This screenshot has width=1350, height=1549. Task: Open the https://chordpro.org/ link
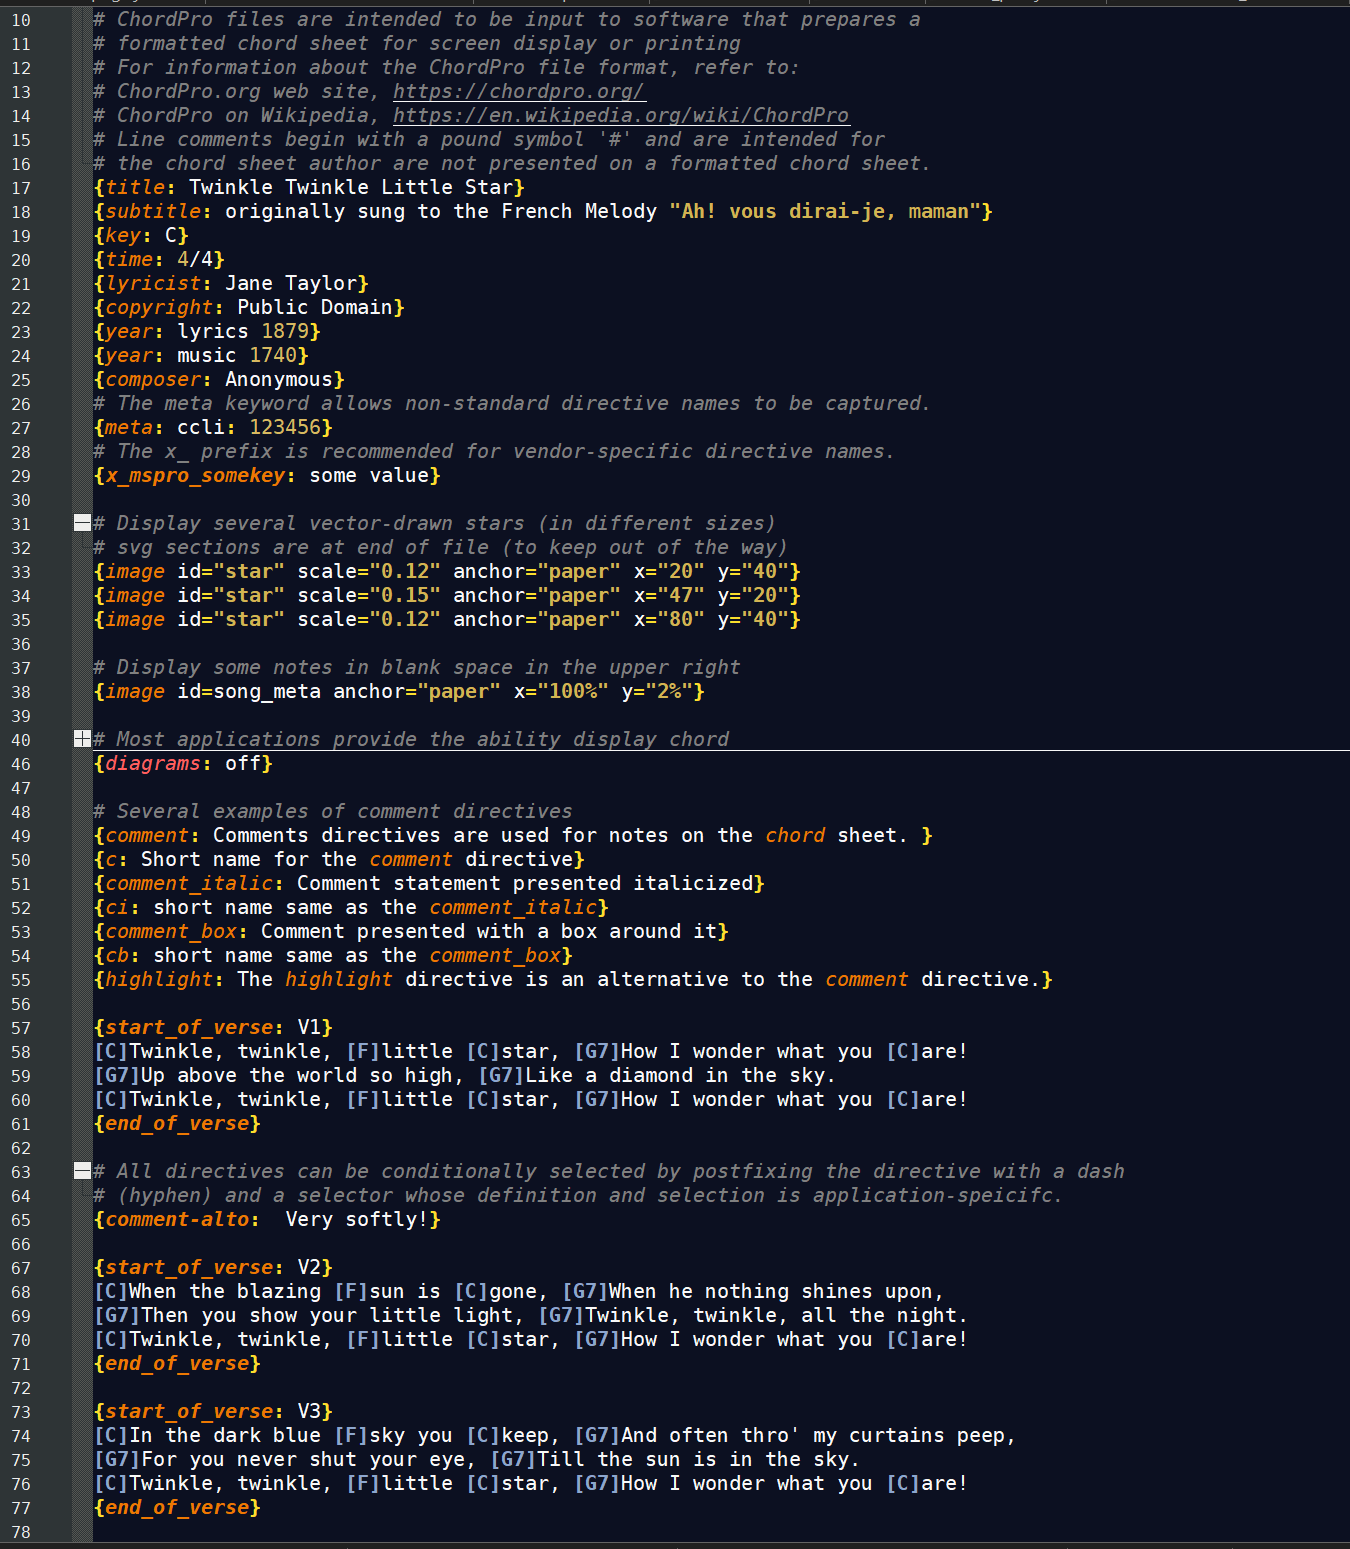[519, 91]
